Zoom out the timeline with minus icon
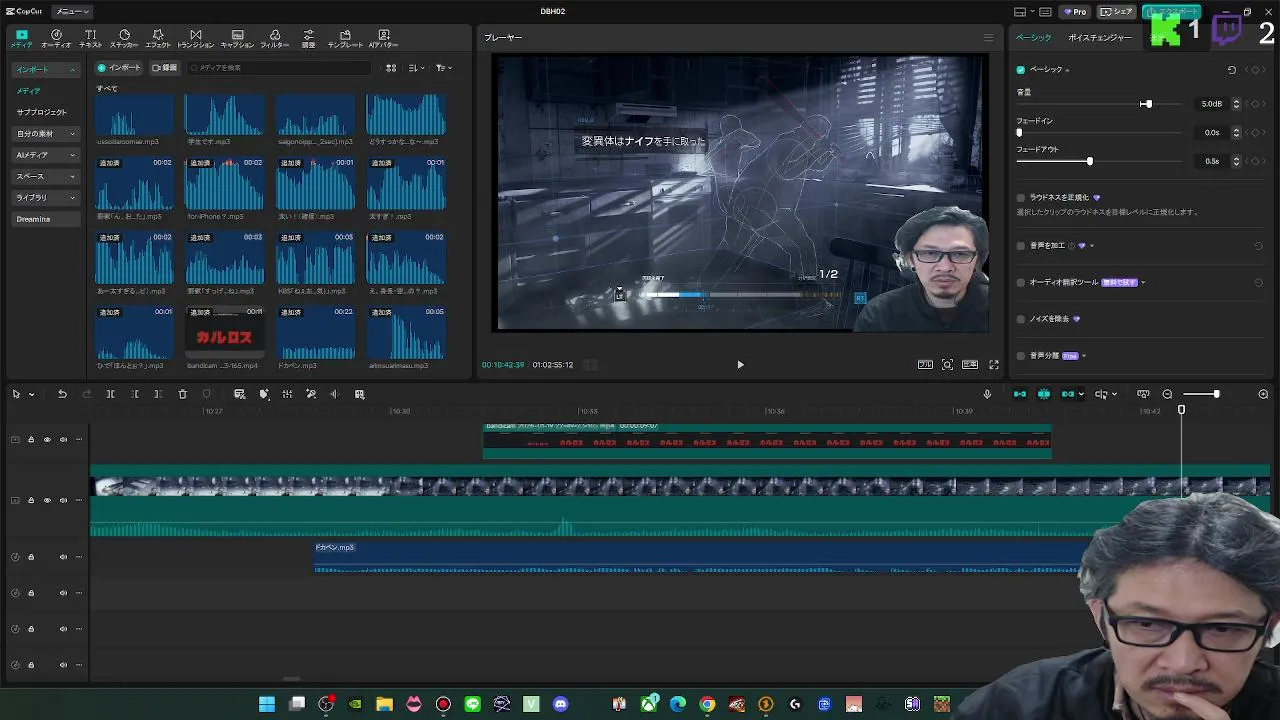The height and width of the screenshot is (720, 1280). (1167, 394)
